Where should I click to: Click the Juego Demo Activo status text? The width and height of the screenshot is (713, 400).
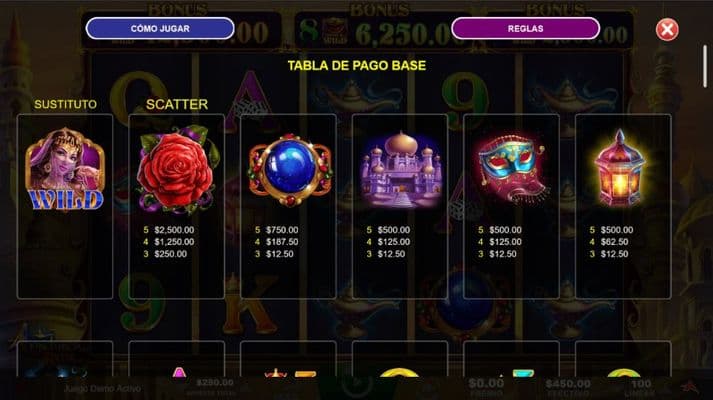coord(102,389)
